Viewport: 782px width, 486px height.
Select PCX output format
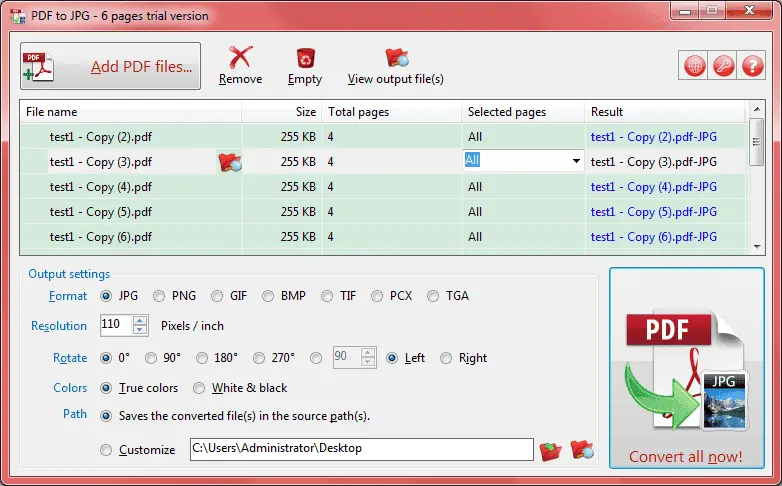pyautogui.click(x=377, y=296)
